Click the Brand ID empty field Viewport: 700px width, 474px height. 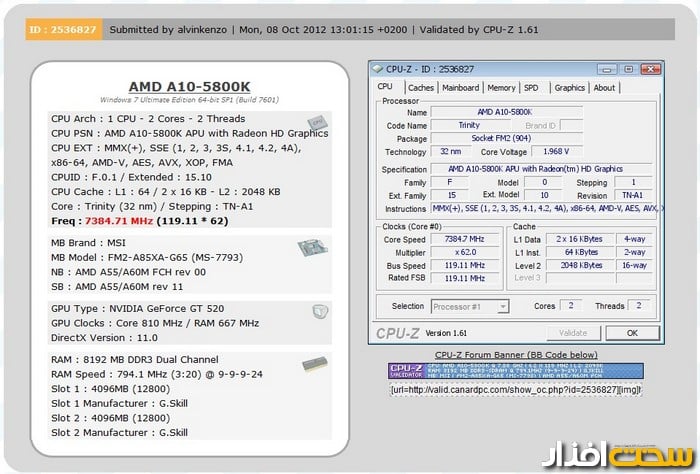pyautogui.click(x=571, y=125)
